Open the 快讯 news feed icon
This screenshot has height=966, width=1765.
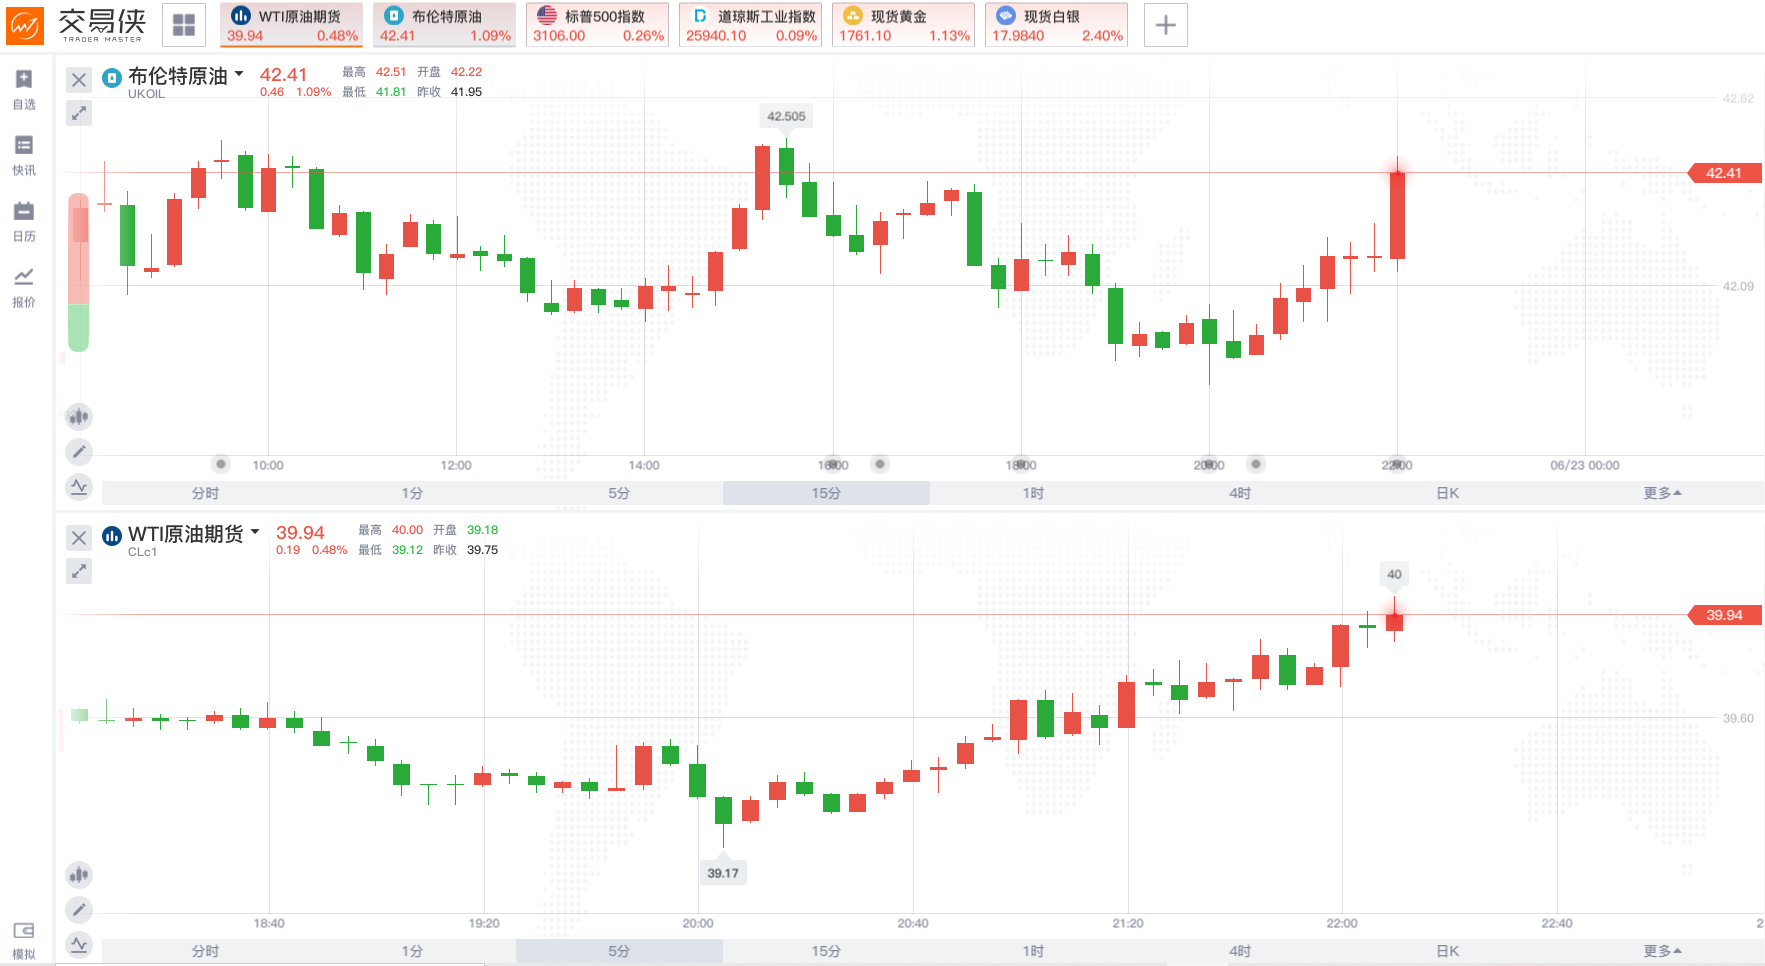(x=24, y=154)
